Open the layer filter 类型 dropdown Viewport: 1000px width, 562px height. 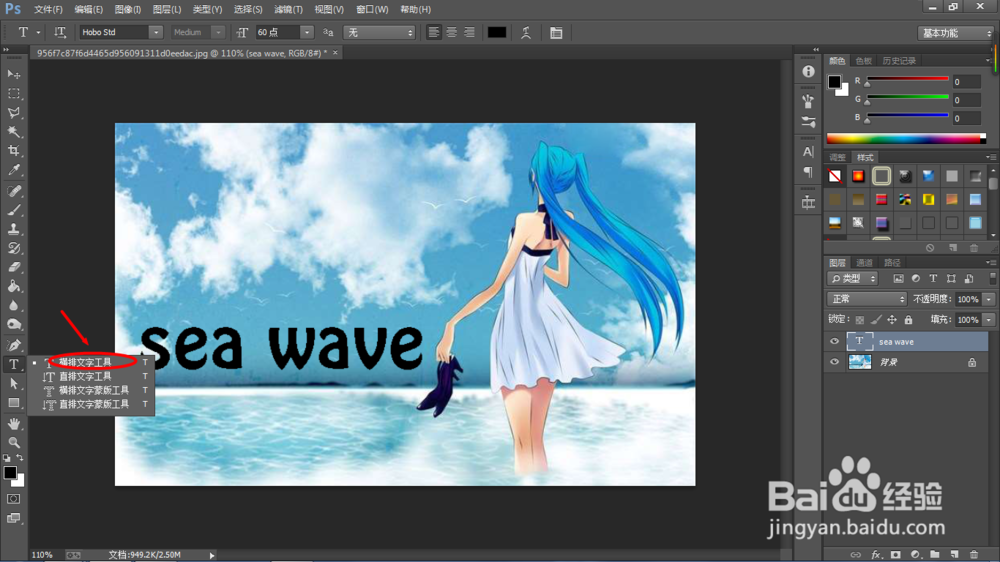click(x=853, y=279)
